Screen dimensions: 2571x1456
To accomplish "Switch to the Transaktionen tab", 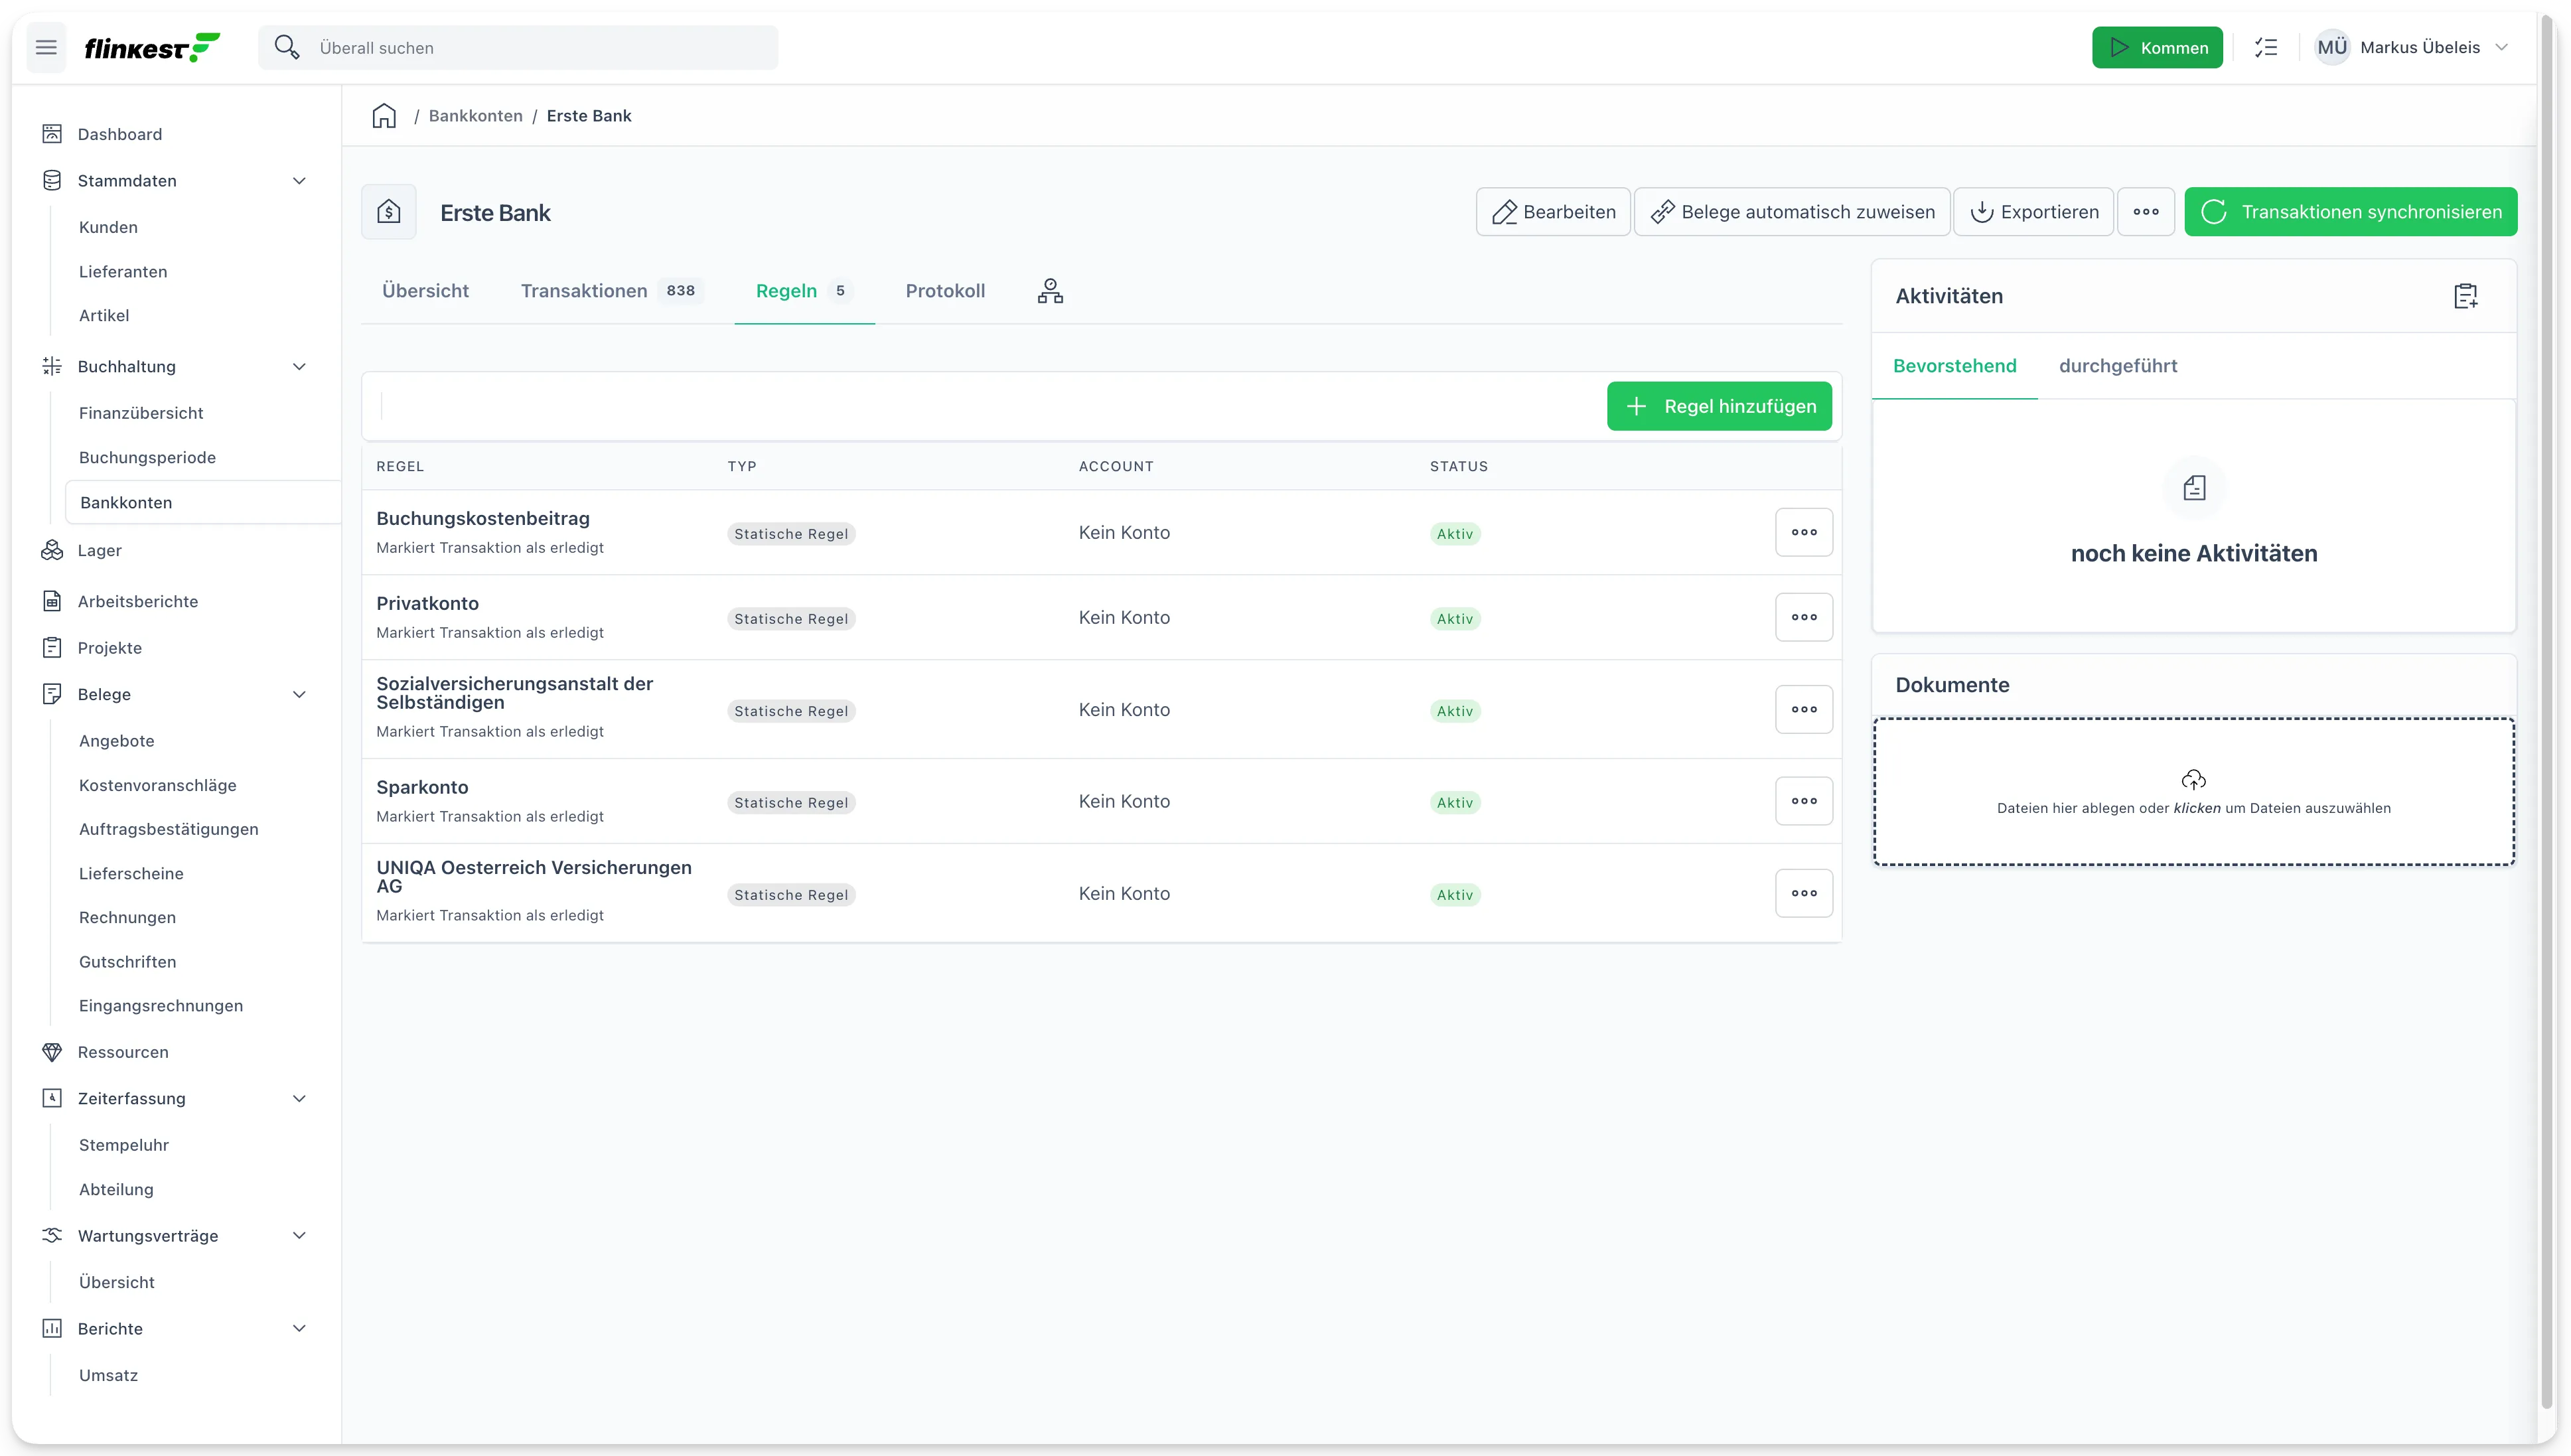I will pos(611,291).
